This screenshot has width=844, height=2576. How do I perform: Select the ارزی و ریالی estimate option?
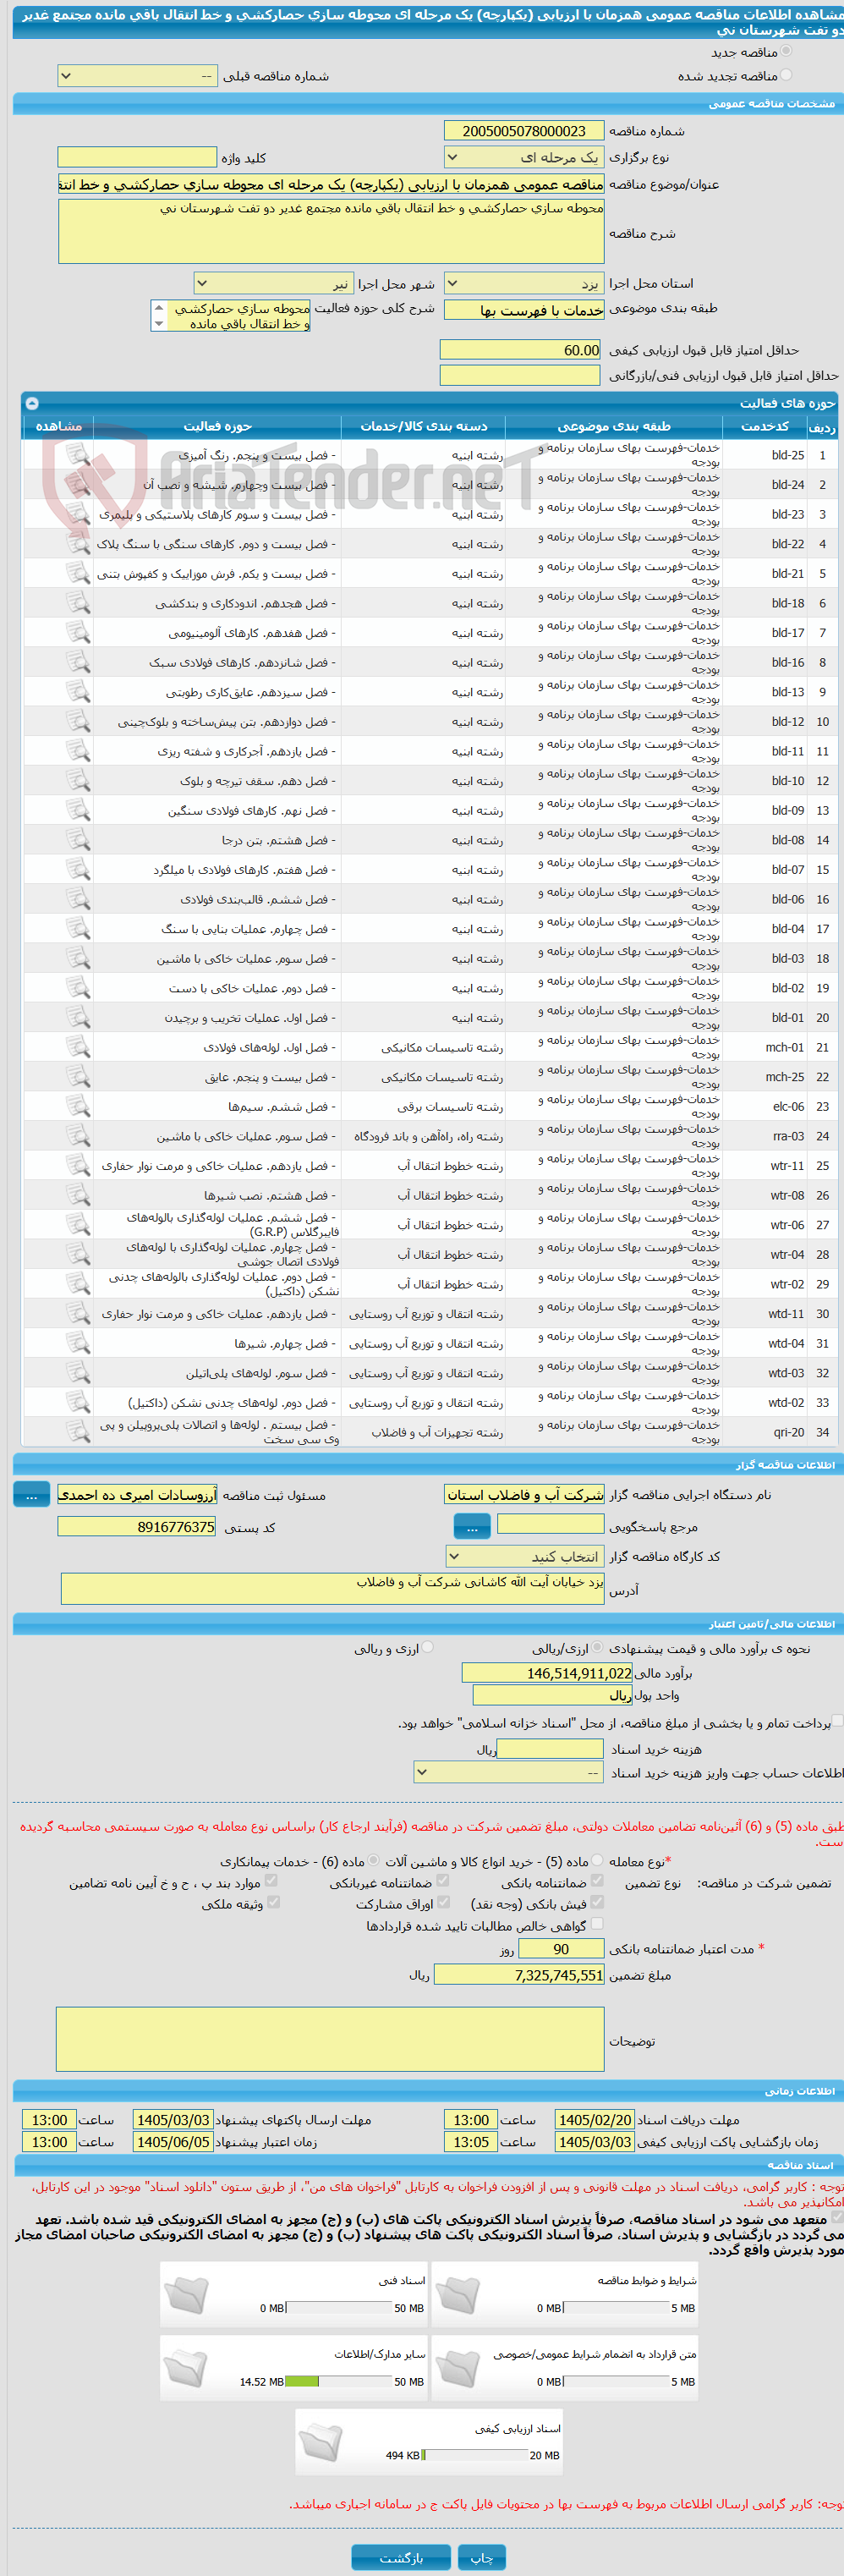pyautogui.click(x=428, y=1647)
